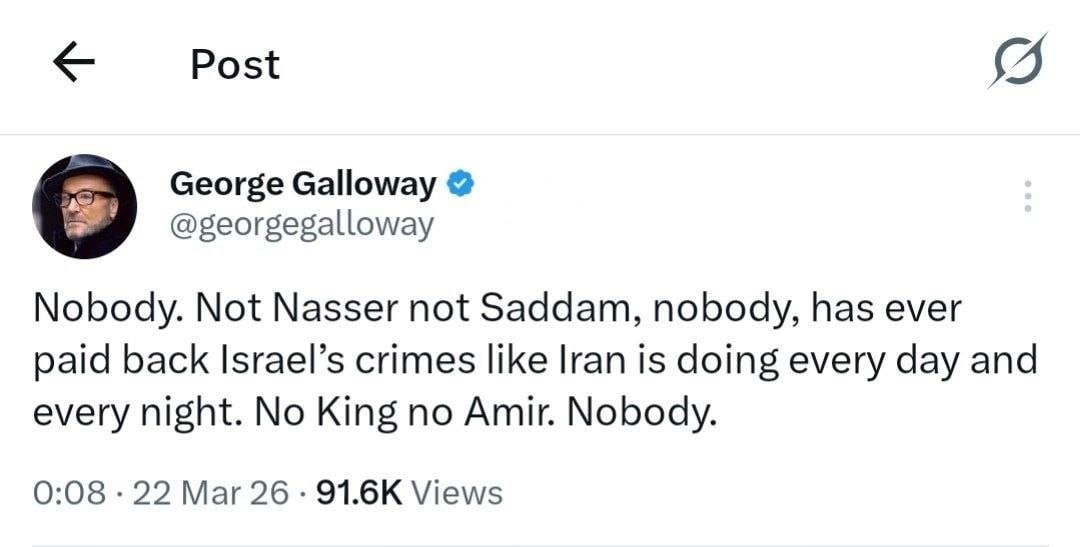The width and height of the screenshot is (1080, 547).
Task: Open the George Galloway display name
Action: [x=303, y=184]
